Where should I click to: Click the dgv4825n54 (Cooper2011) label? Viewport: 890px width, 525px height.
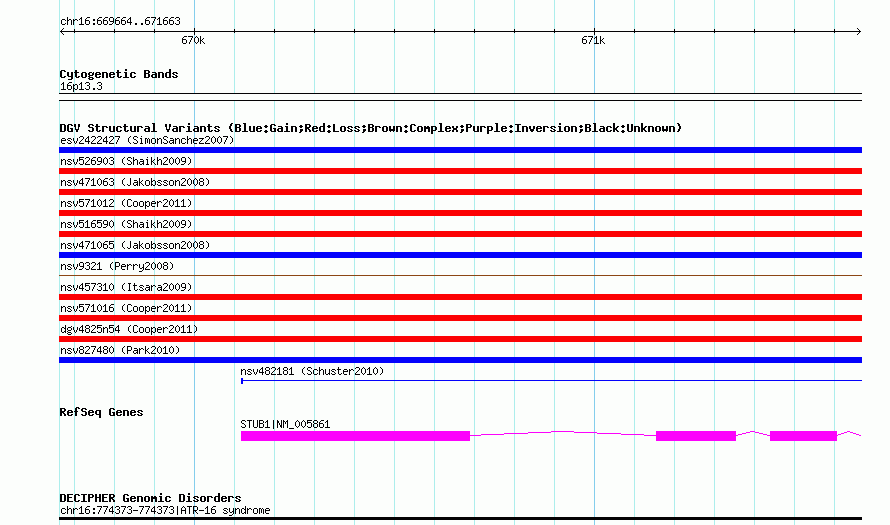point(129,329)
